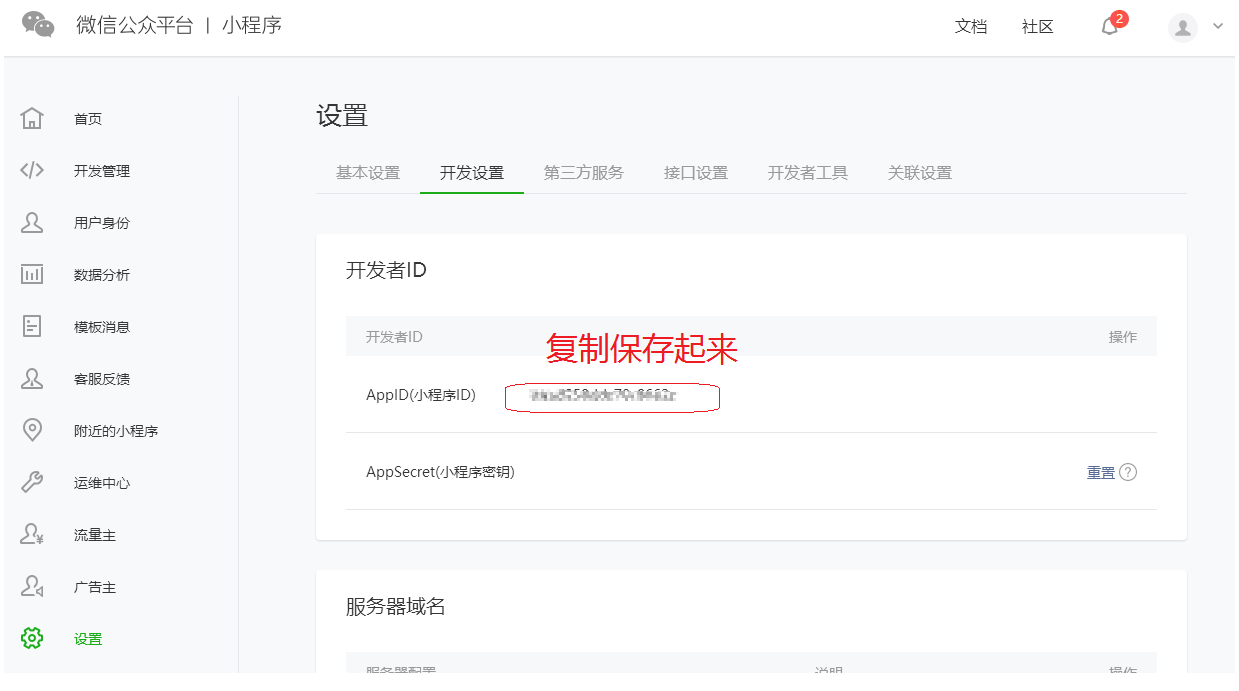The height and width of the screenshot is (691, 1239).
Task: Open the 社区 link in header
Action: pyautogui.click(x=1038, y=27)
